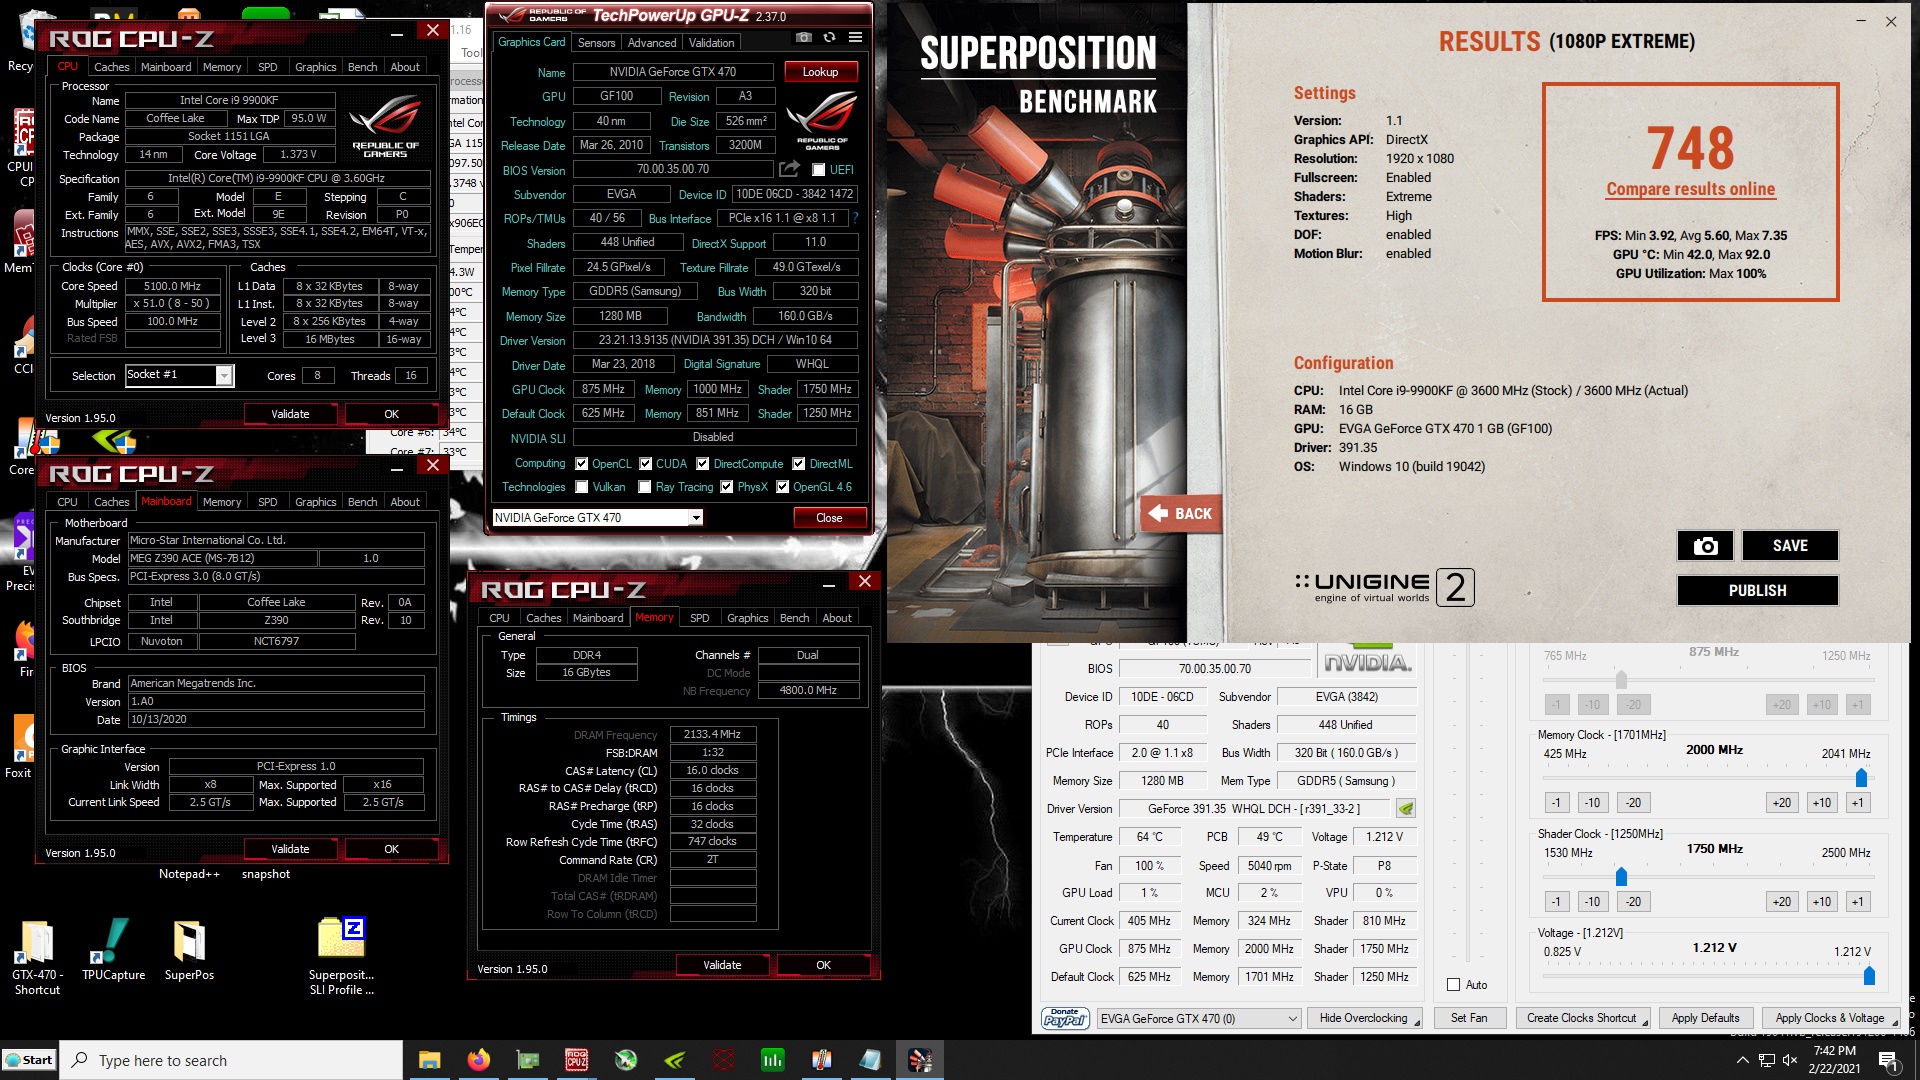
Task: Click the Shader Clock slider handle
Action: (x=1621, y=877)
